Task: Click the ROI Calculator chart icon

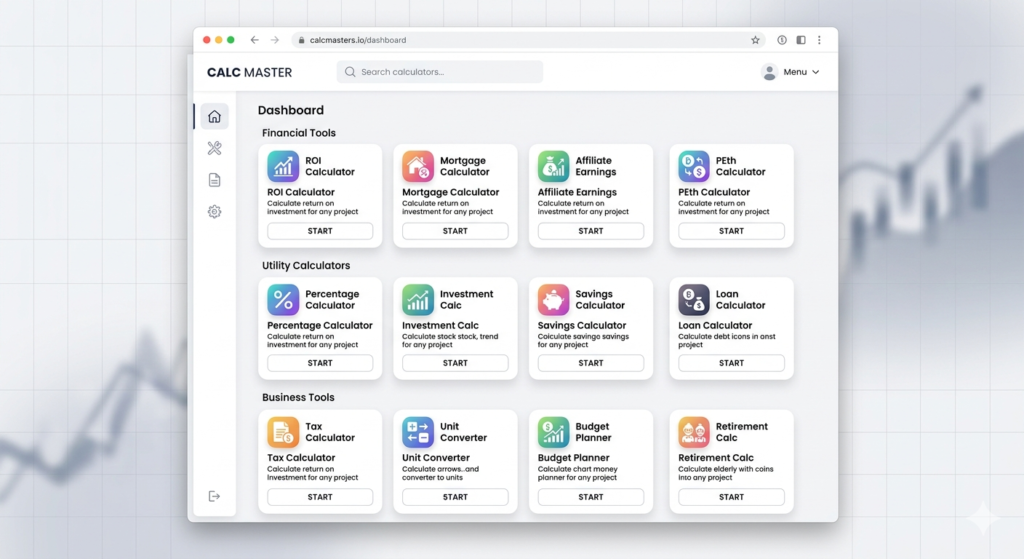Action: click(283, 166)
